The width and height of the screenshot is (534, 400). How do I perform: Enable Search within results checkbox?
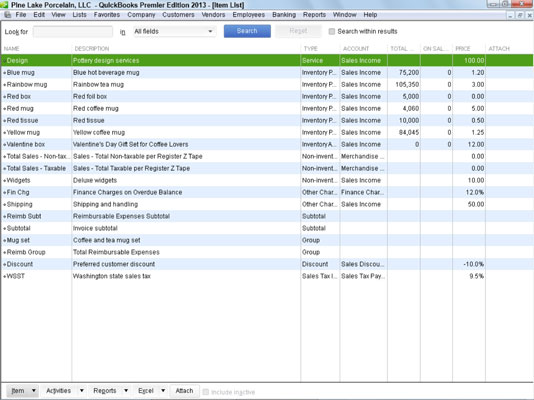(x=332, y=31)
